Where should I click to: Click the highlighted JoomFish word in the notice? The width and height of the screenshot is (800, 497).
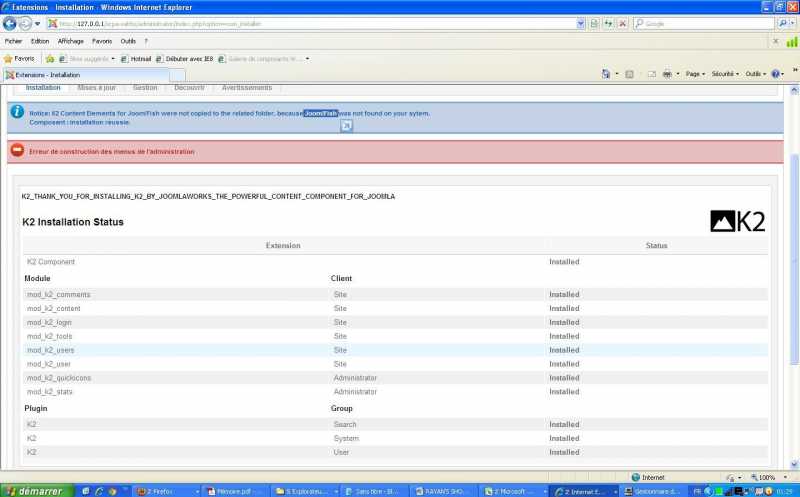click(x=320, y=113)
